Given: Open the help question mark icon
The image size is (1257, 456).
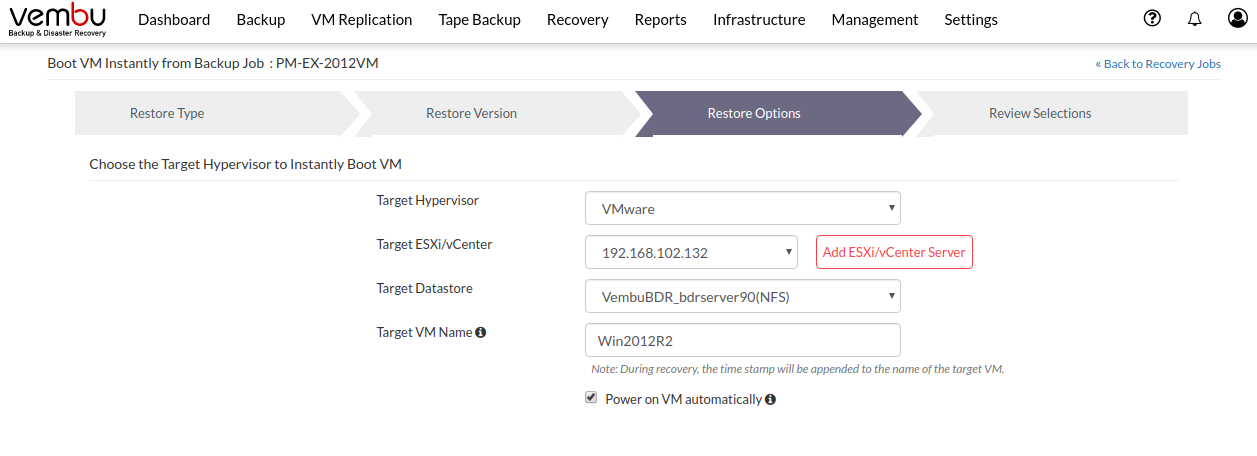Looking at the screenshot, I should click(1152, 18).
